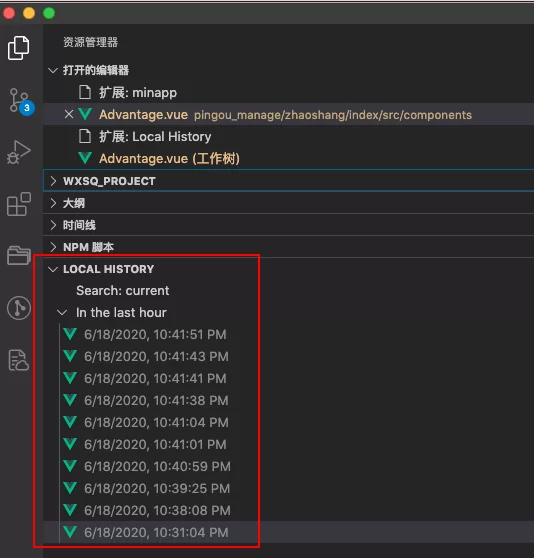Open the cloud document icon in activity bar
Viewport: 534px width, 558px height.
(x=18, y=360)
